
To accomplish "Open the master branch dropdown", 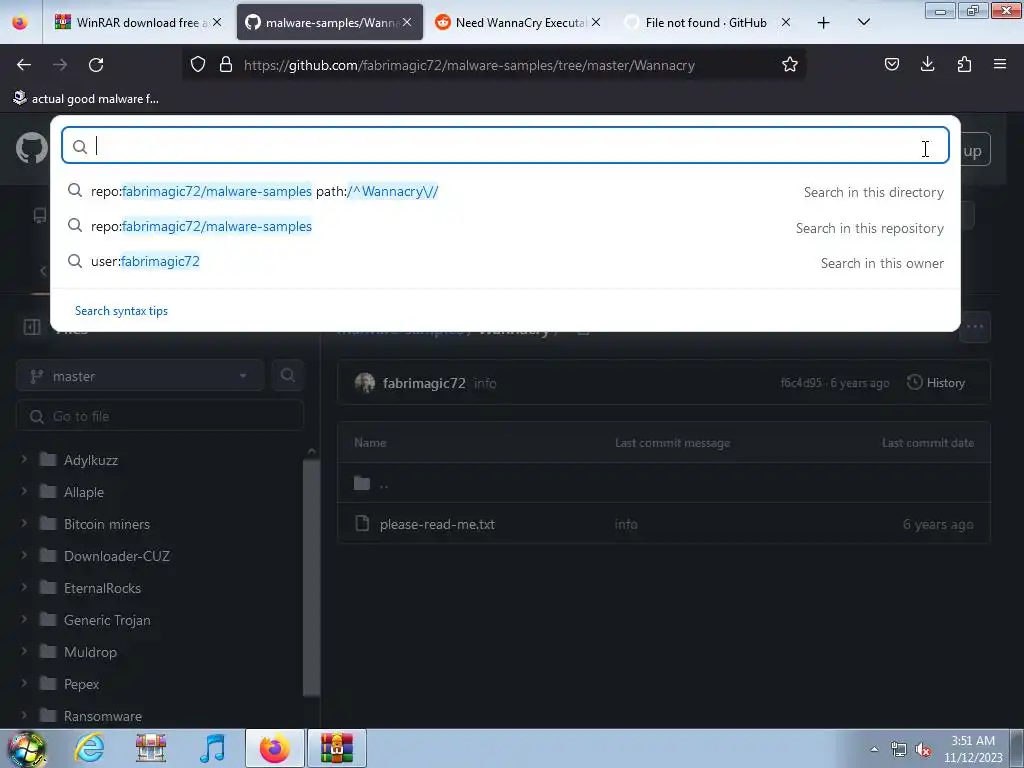I will (140, 376).
